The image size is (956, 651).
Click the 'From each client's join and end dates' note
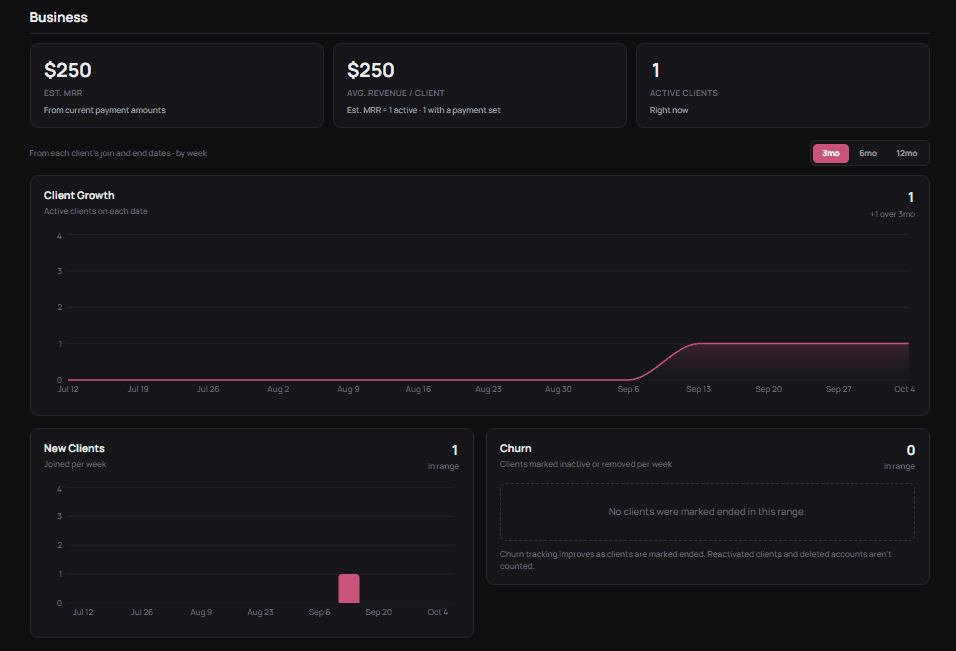coord(118,153)
